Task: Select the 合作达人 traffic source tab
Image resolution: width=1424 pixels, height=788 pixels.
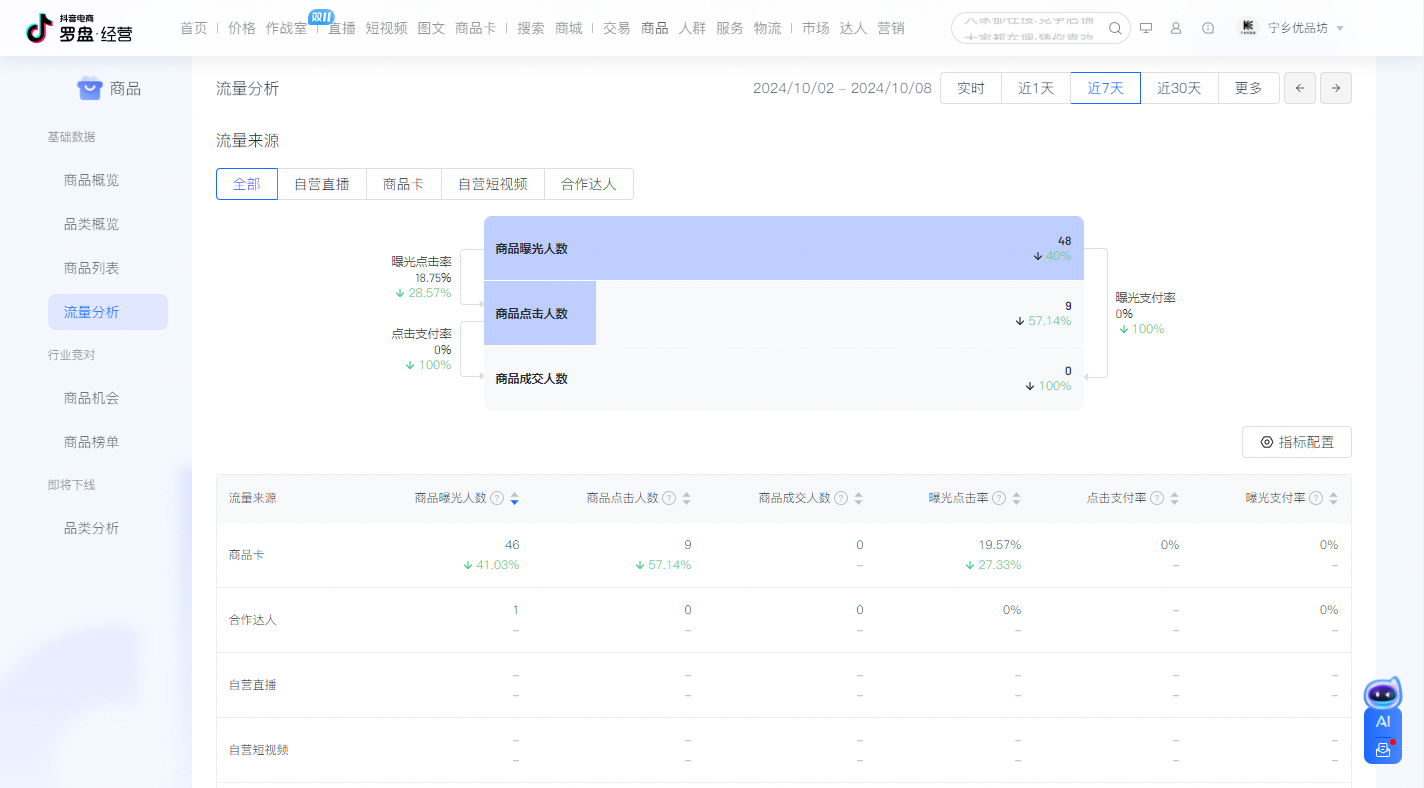Action: (x=589, y=184)
